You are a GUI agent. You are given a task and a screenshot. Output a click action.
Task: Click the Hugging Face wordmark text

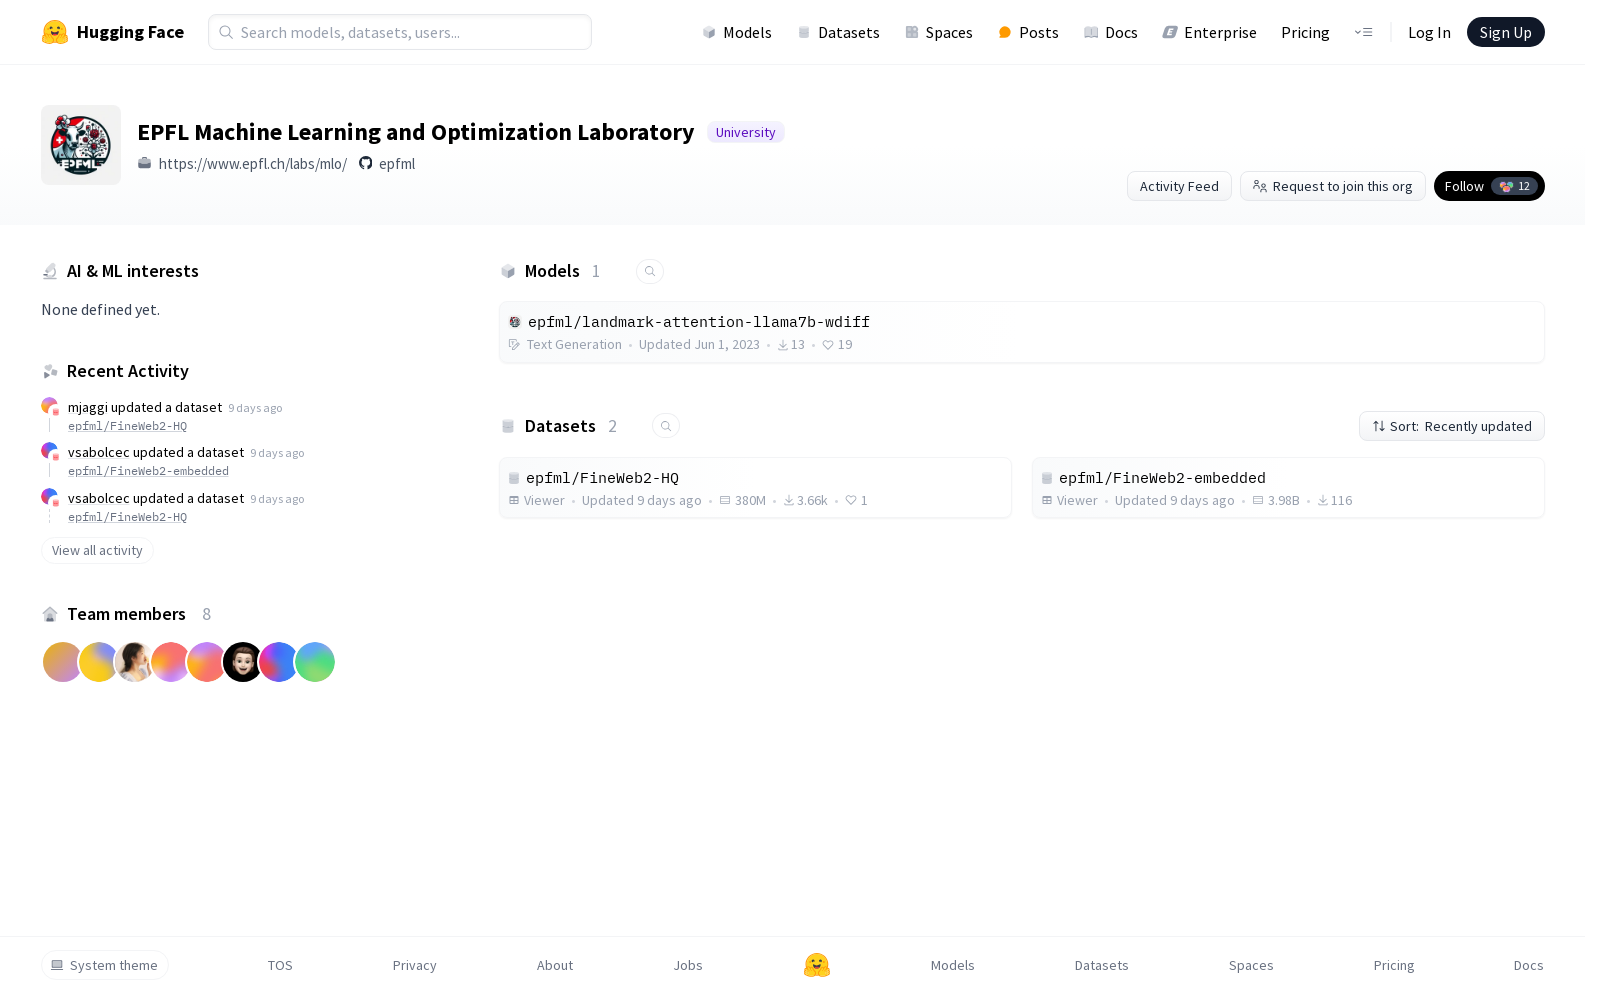point(130,32)
